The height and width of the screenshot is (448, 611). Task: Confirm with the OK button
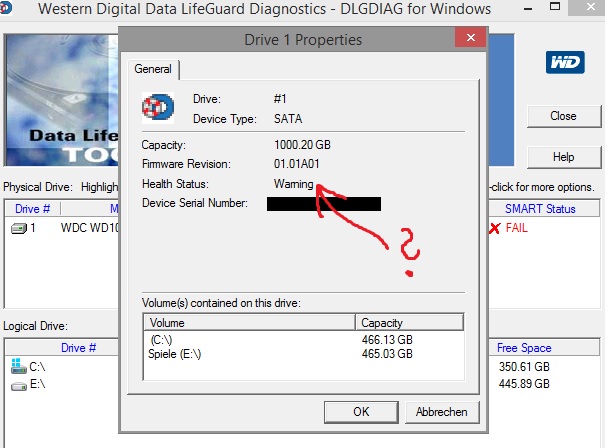point(361,412)
